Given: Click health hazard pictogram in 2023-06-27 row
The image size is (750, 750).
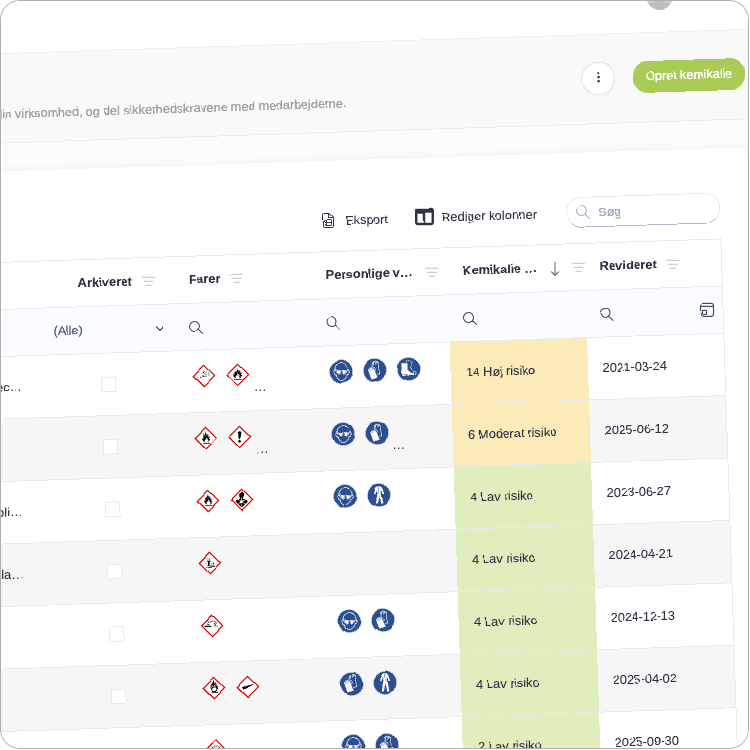Looking at the screenshot, I should click(x=241, y=499).
